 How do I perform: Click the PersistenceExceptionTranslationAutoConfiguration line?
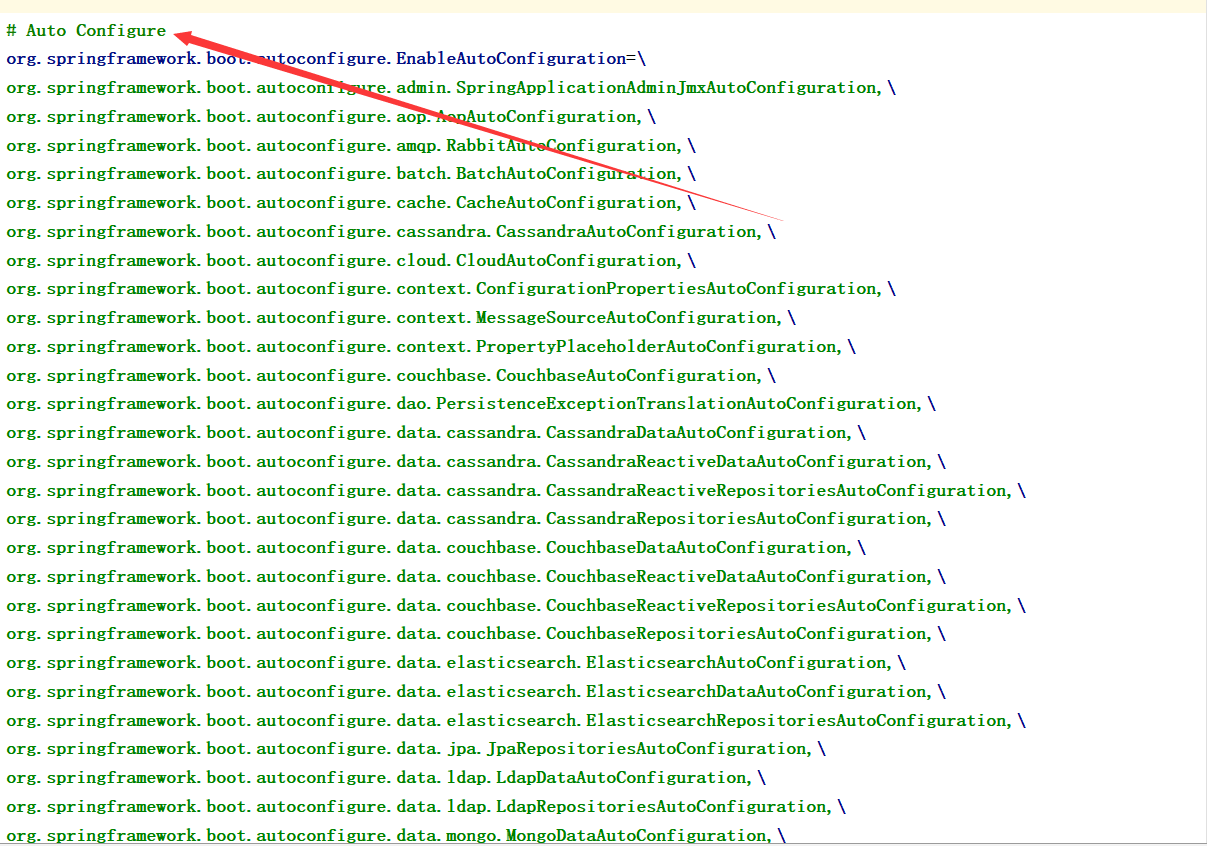point(471,404)
